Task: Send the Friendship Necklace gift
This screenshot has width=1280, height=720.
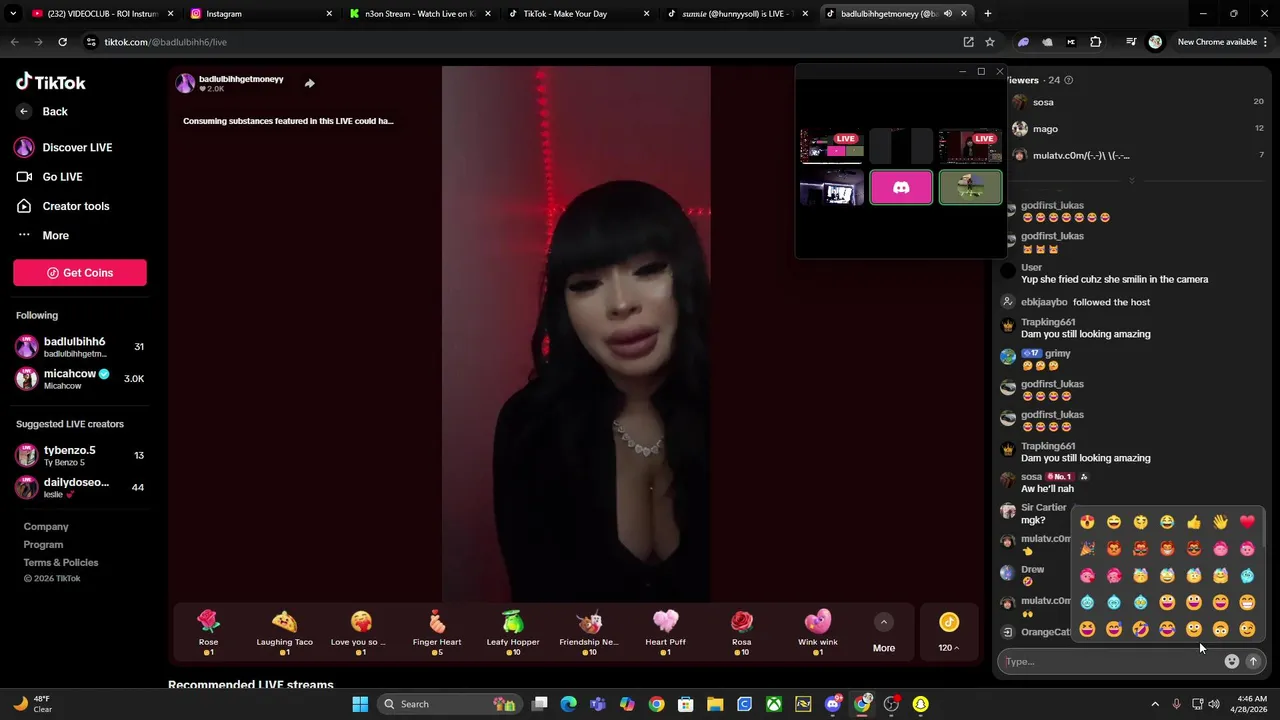Action: [589, 632]
